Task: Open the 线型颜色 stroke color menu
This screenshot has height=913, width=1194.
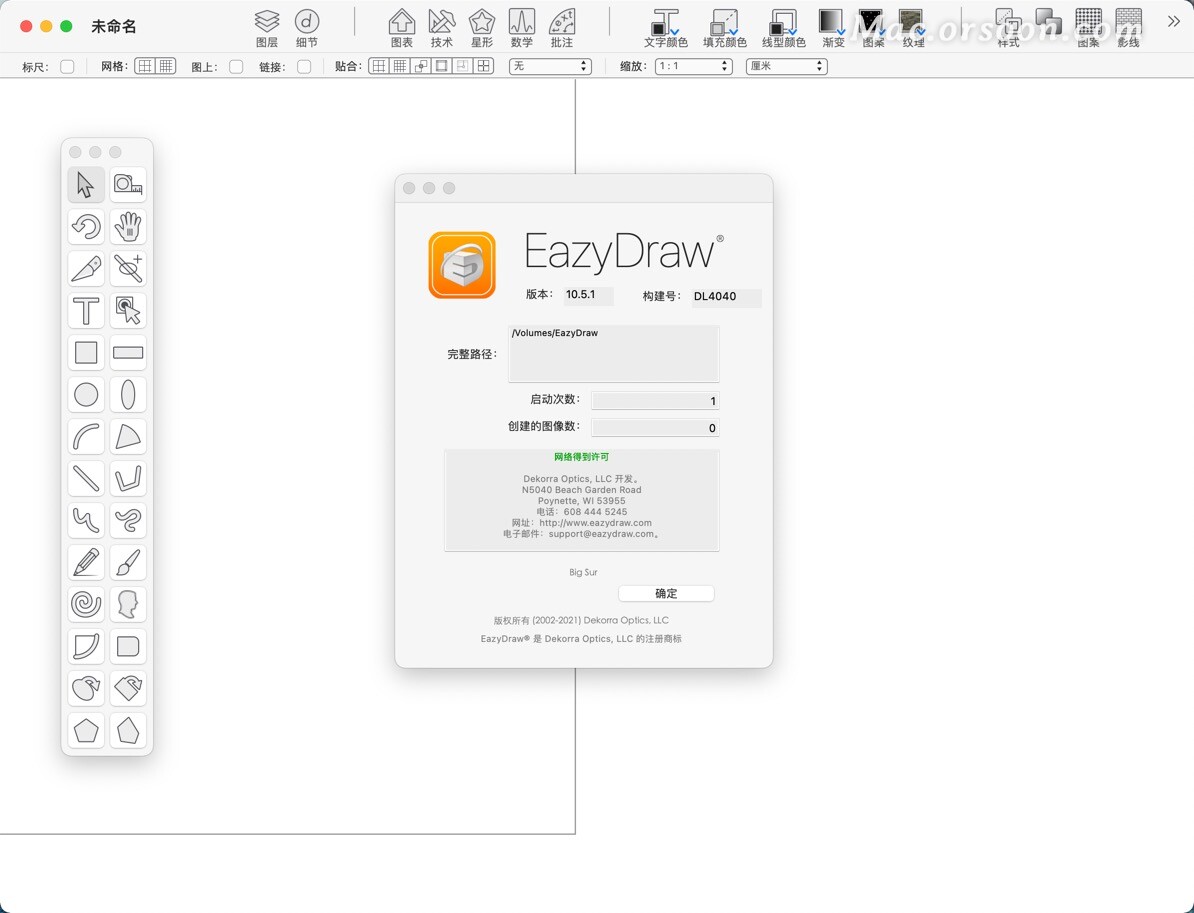Action: [x=784, y=28]
